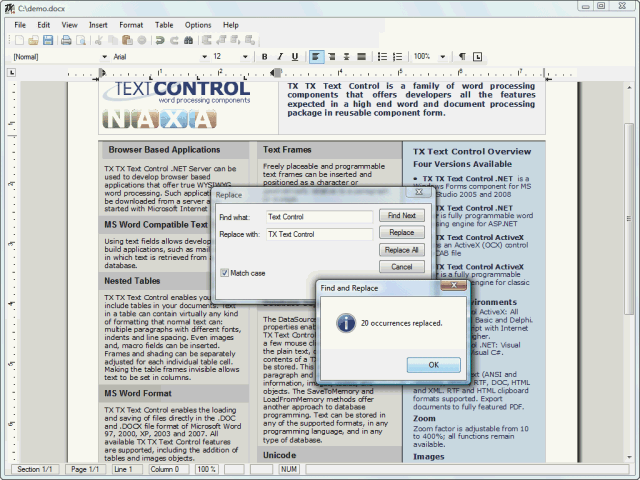
Task: Open the Table menu
Action: coord(163,24)
